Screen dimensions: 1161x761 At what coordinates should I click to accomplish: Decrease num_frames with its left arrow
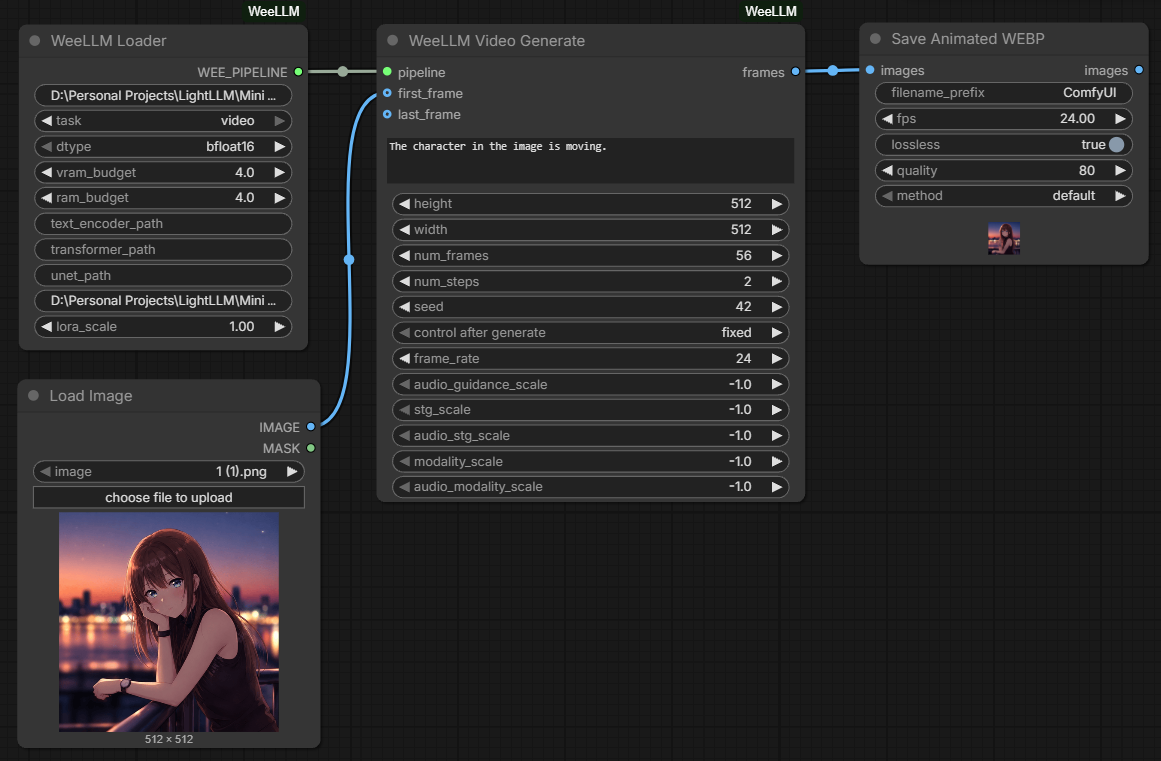[404, 255]
